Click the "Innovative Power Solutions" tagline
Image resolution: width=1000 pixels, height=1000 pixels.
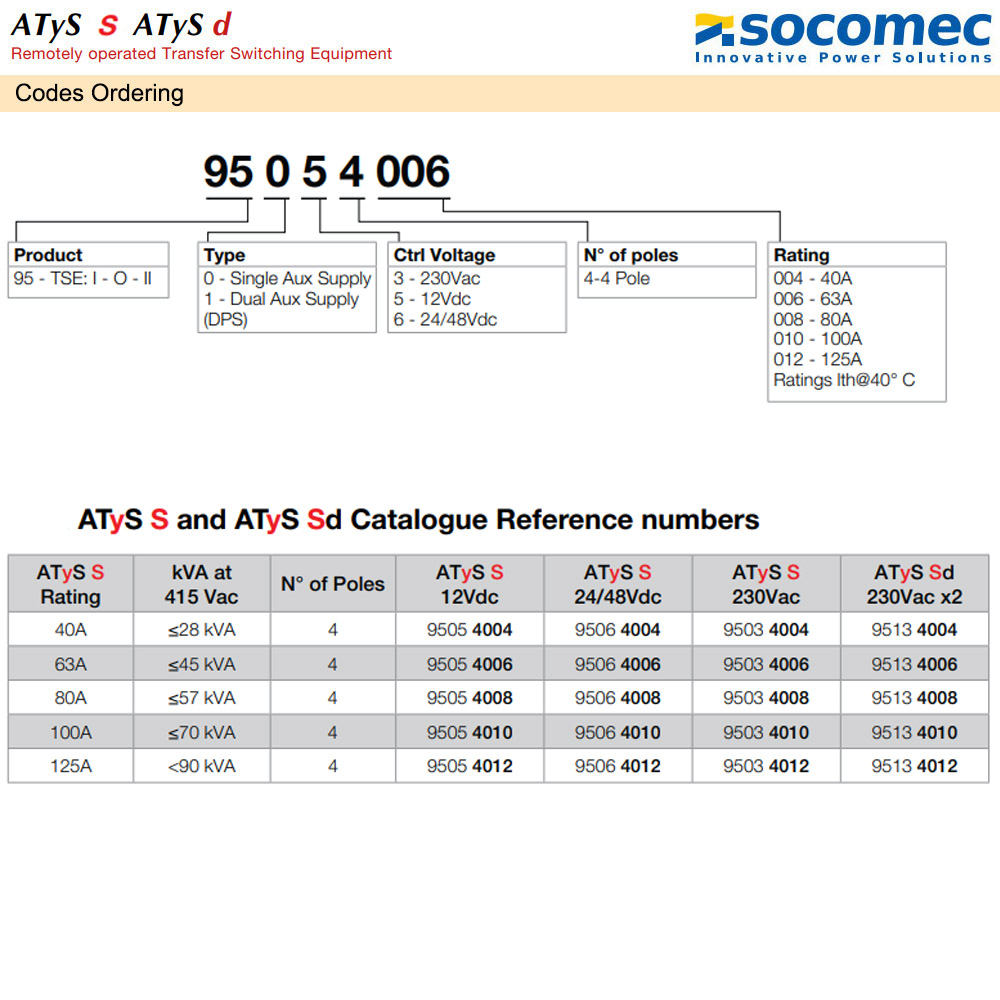(x=843, y=57)
